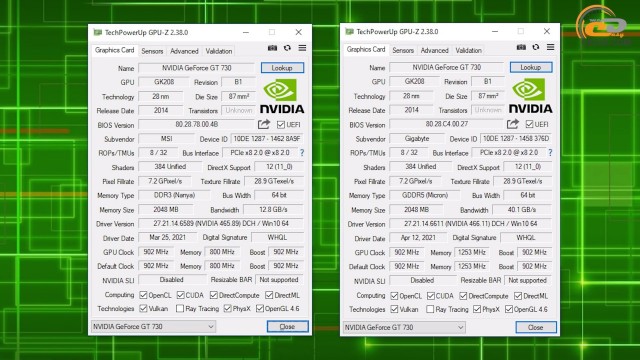Image resolution: width=640 pixels, height=360 pixels.
Task: Click DDR3 (Nanya) memory type field
Action: (174, 195)
